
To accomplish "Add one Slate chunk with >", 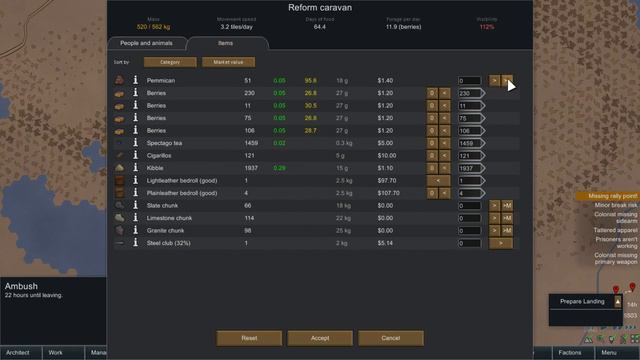I will pos(494,206).
